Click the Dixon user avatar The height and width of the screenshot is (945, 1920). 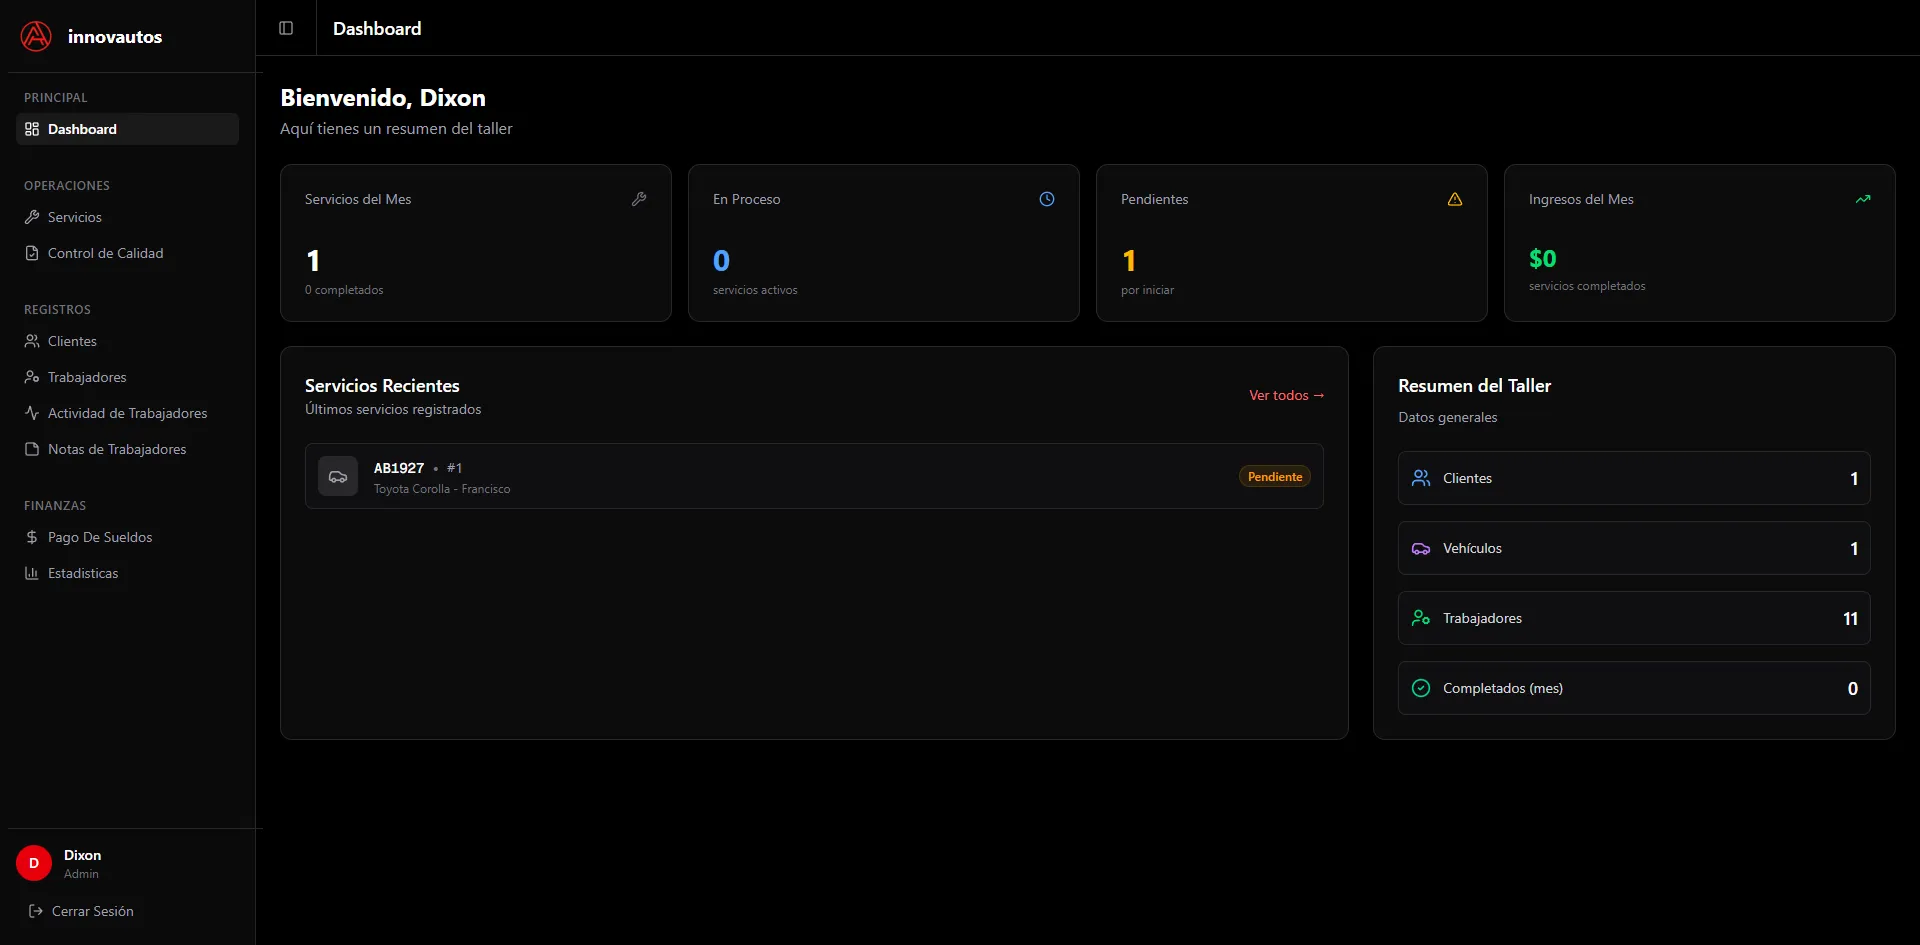coord(34,863)
